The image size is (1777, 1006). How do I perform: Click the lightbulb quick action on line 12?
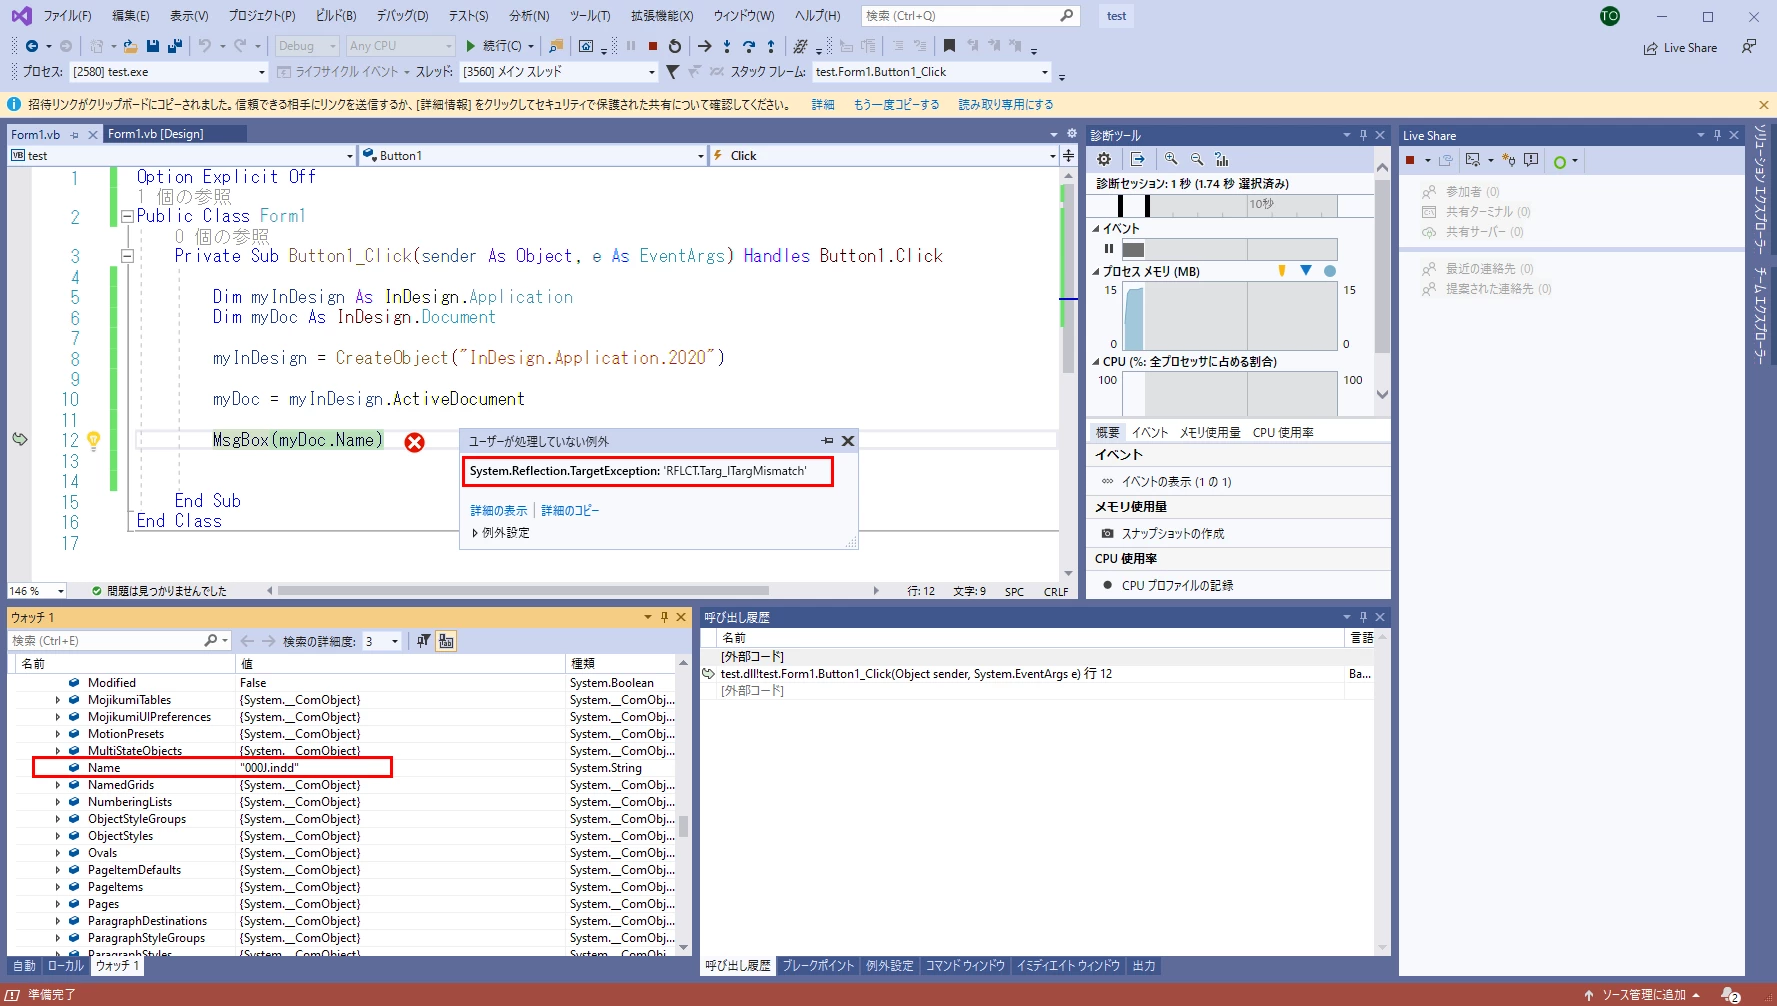94,440
